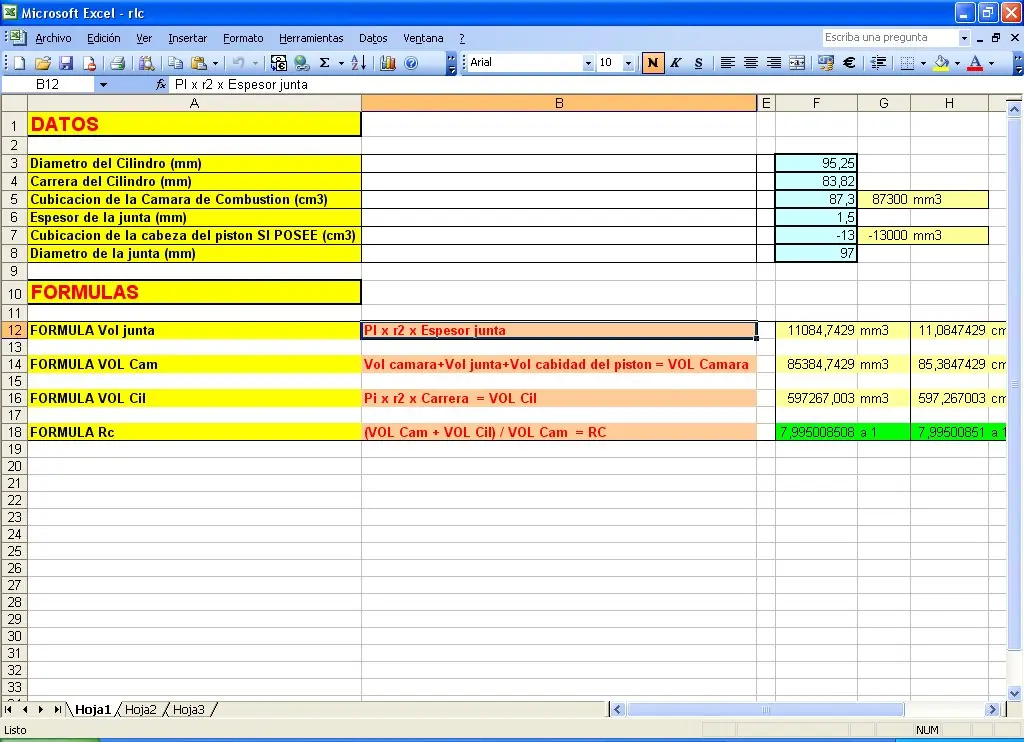Apply red font color with the A icon

point(975,63)
